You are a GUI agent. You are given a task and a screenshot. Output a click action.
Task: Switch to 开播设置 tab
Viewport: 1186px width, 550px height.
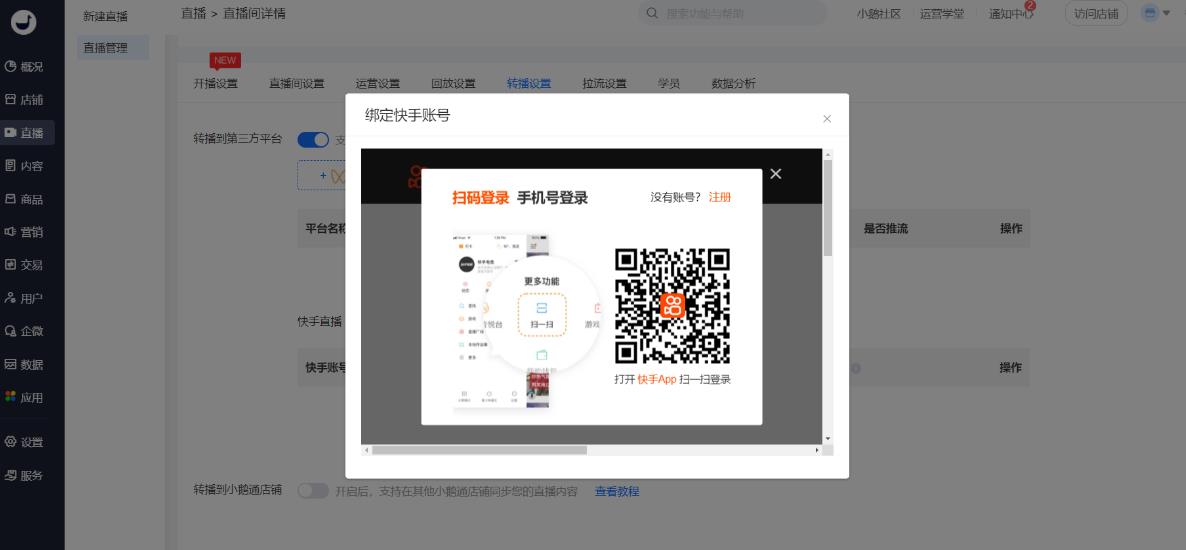216,84
